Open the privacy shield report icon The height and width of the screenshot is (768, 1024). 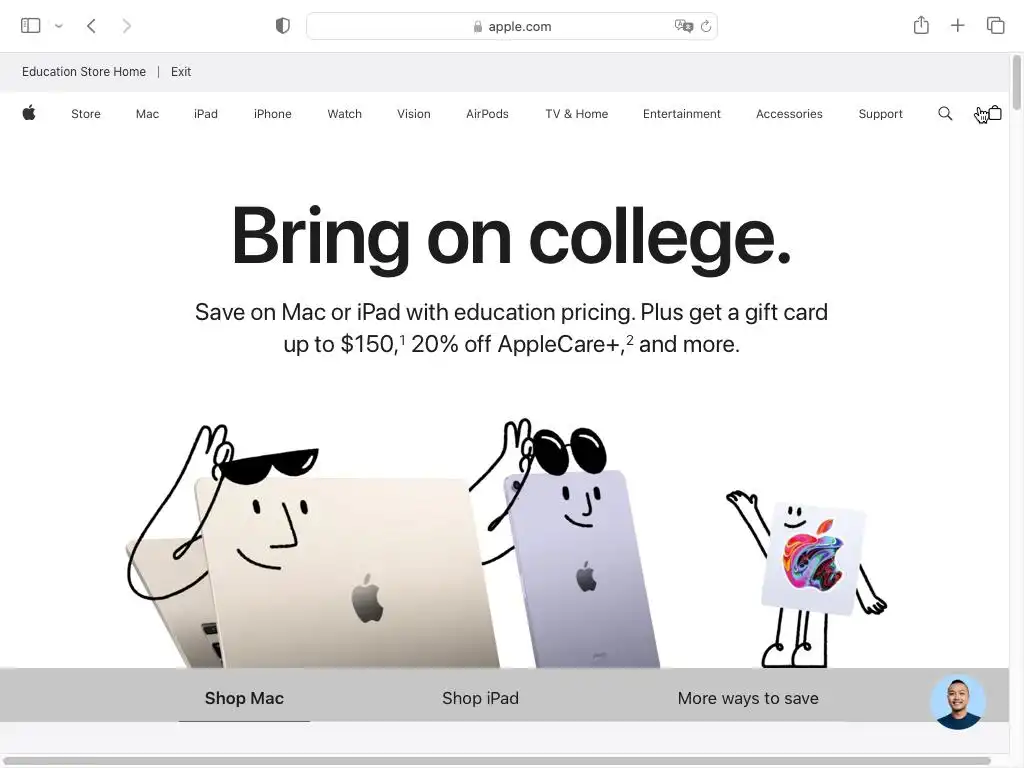pos(283,26)
